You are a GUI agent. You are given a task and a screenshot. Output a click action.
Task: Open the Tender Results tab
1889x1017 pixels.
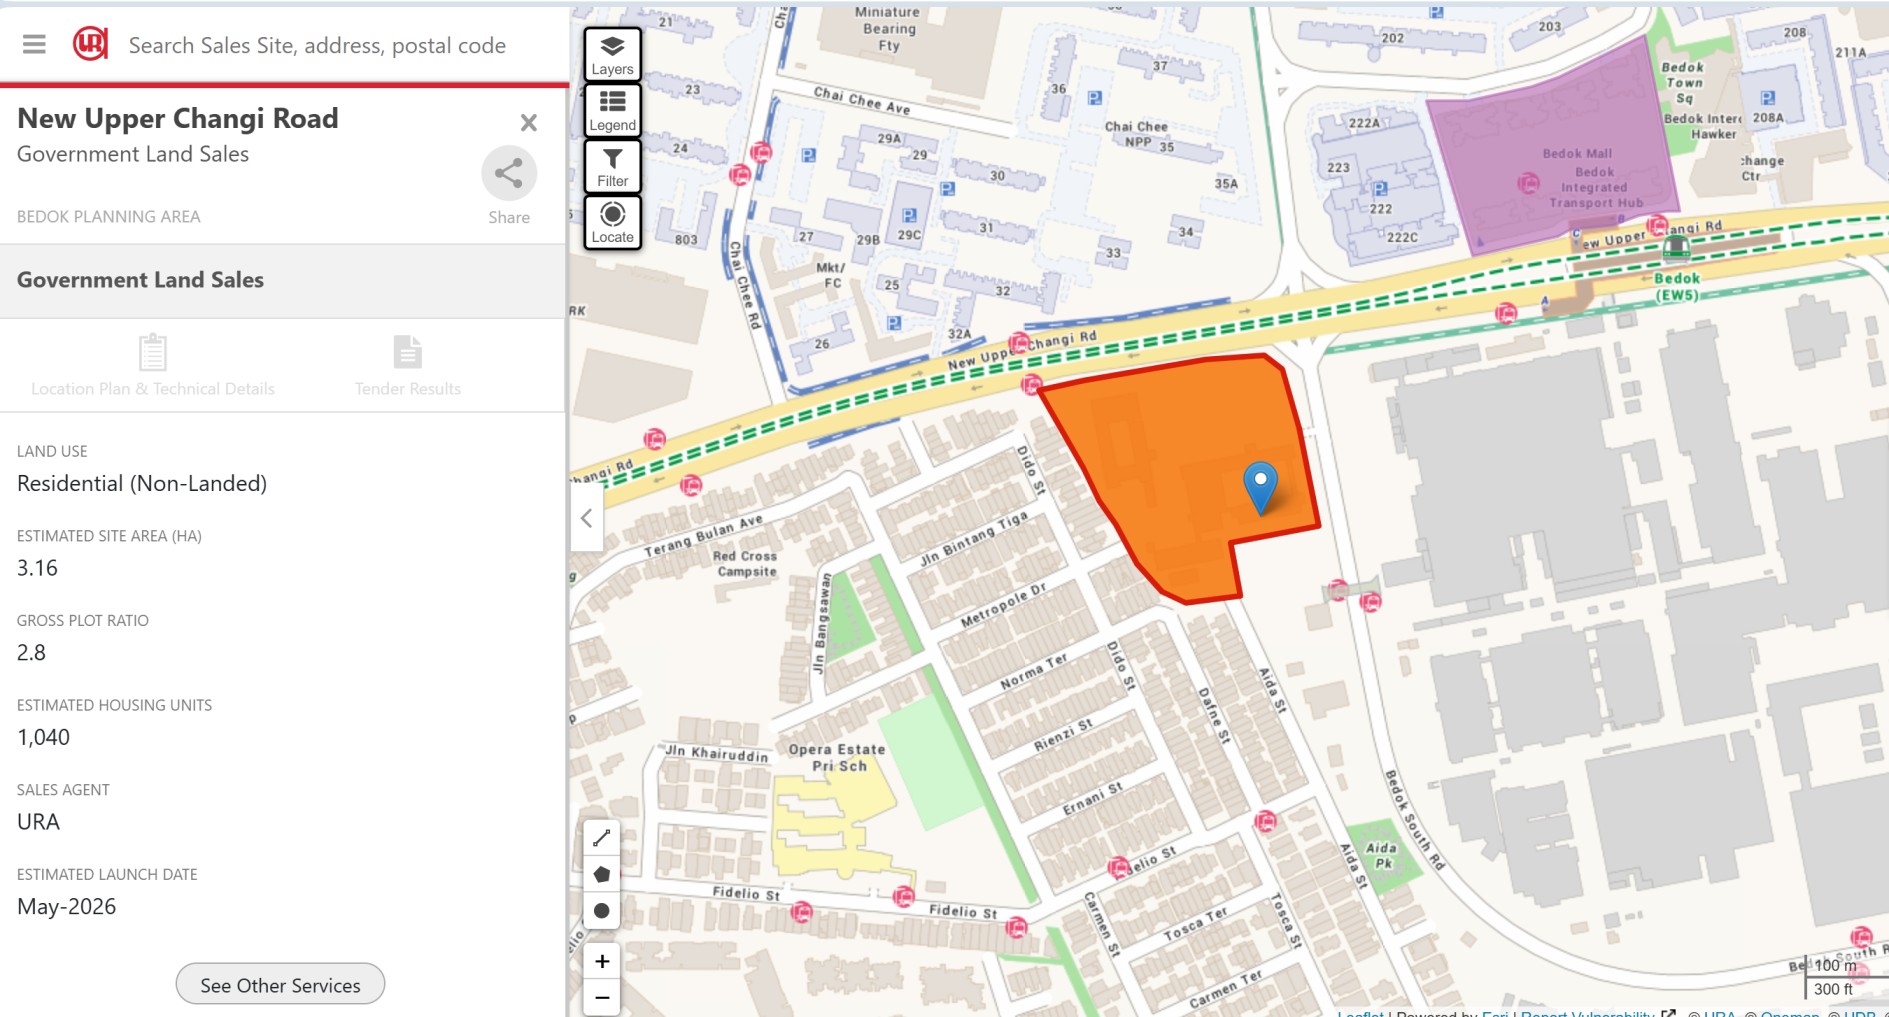coord(408,365)
